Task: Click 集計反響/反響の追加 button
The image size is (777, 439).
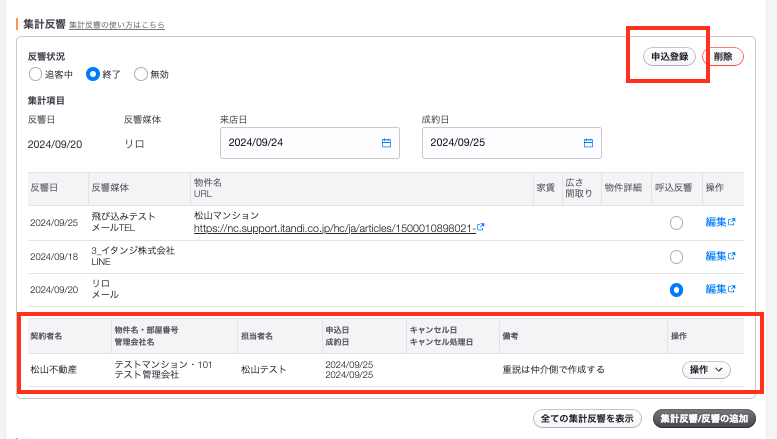Action: pos(704,419)
